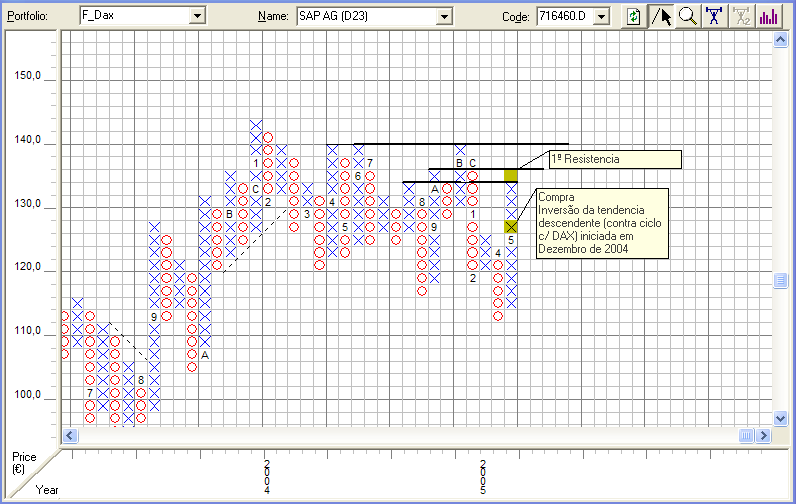Screen dimensions: 796x504
Task: Click the vertical scrollbar thumb
Action: pyautogui.click(x=780, y=282)
